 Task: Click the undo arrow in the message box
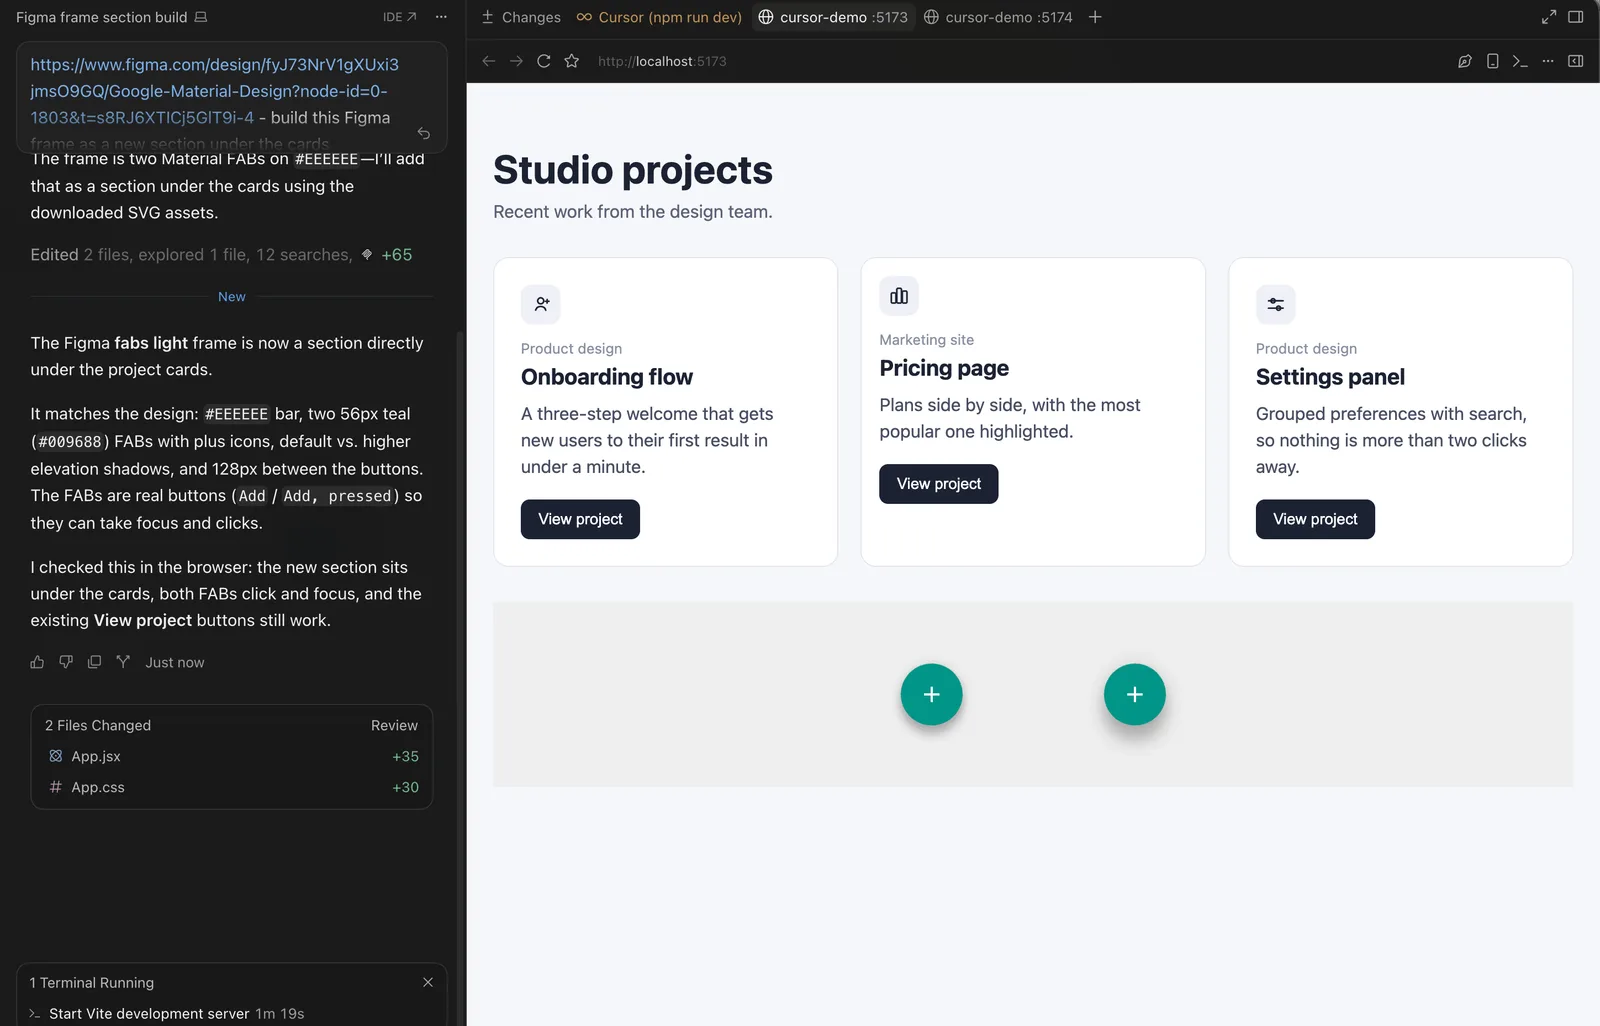tap(424, 133)
